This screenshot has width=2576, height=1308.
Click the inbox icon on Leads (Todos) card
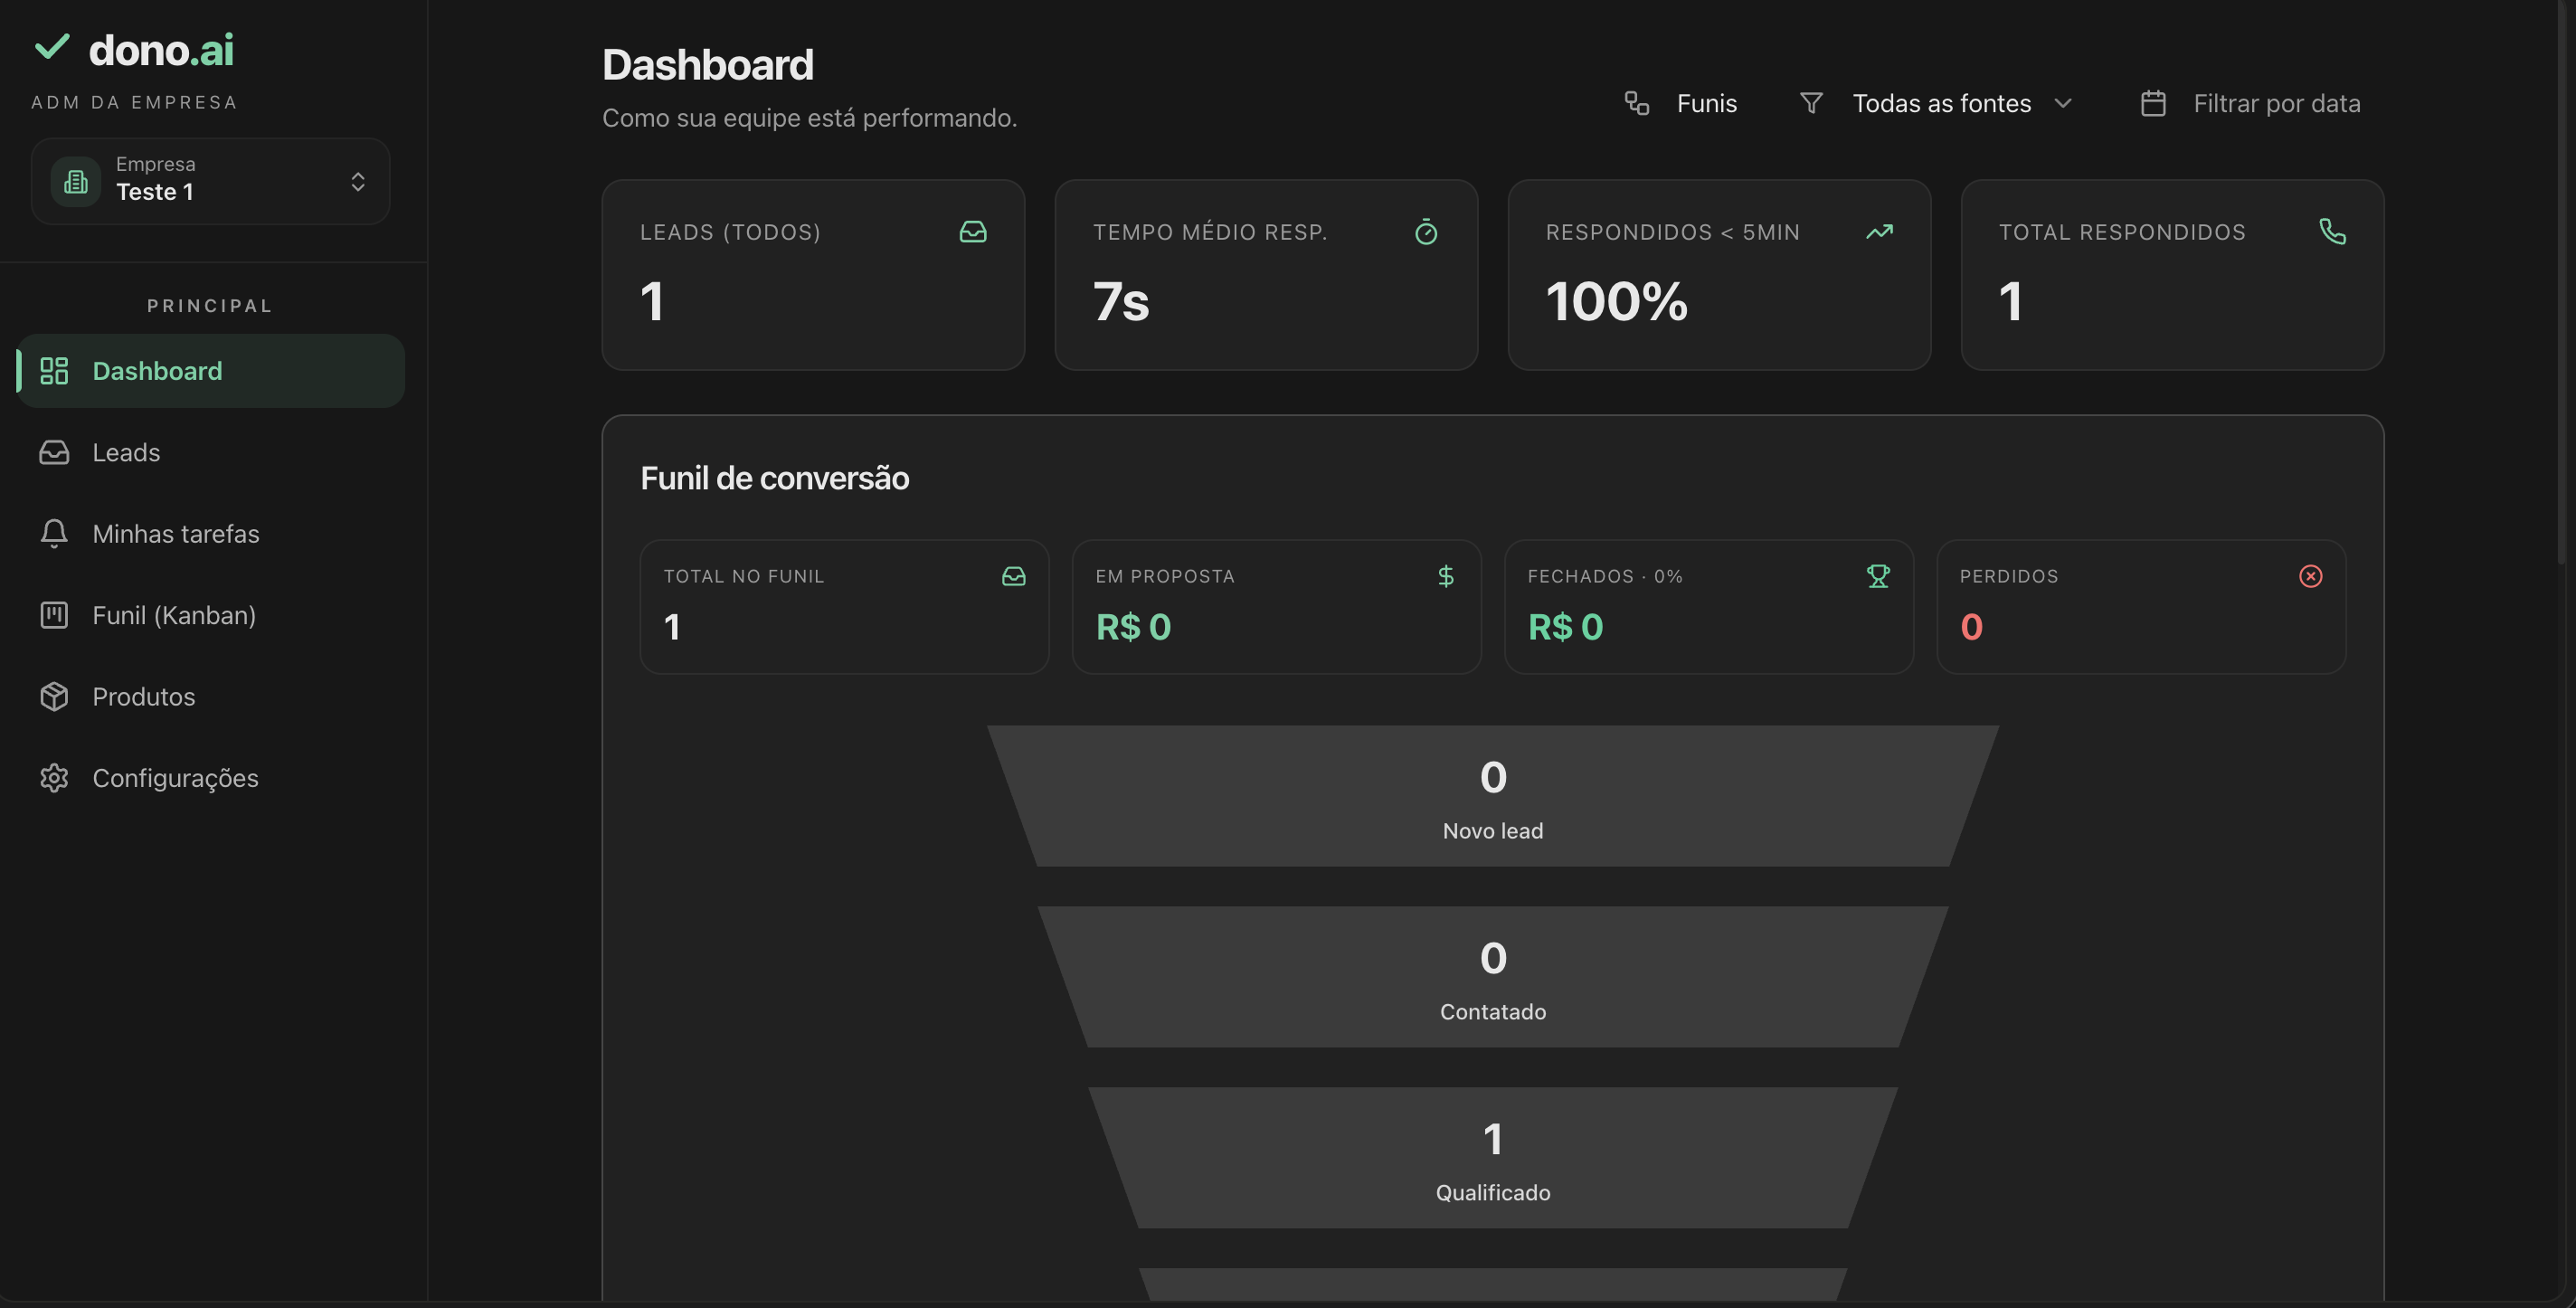coord(973,232)
